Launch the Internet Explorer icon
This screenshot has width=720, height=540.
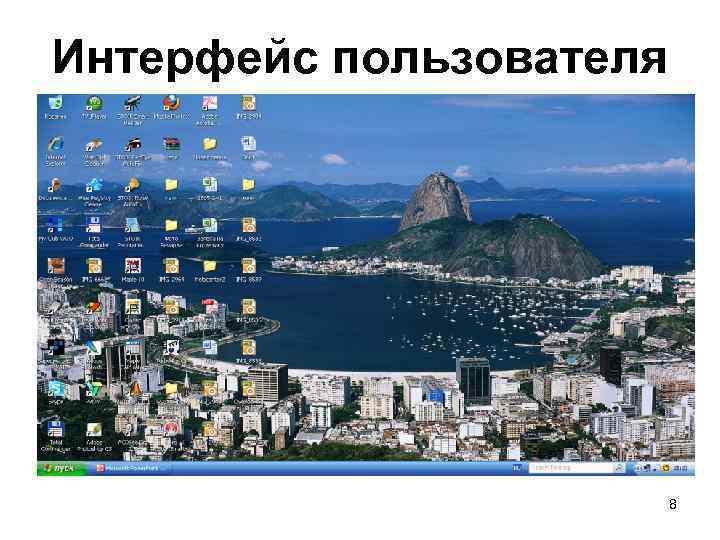[x=55, y=151]
